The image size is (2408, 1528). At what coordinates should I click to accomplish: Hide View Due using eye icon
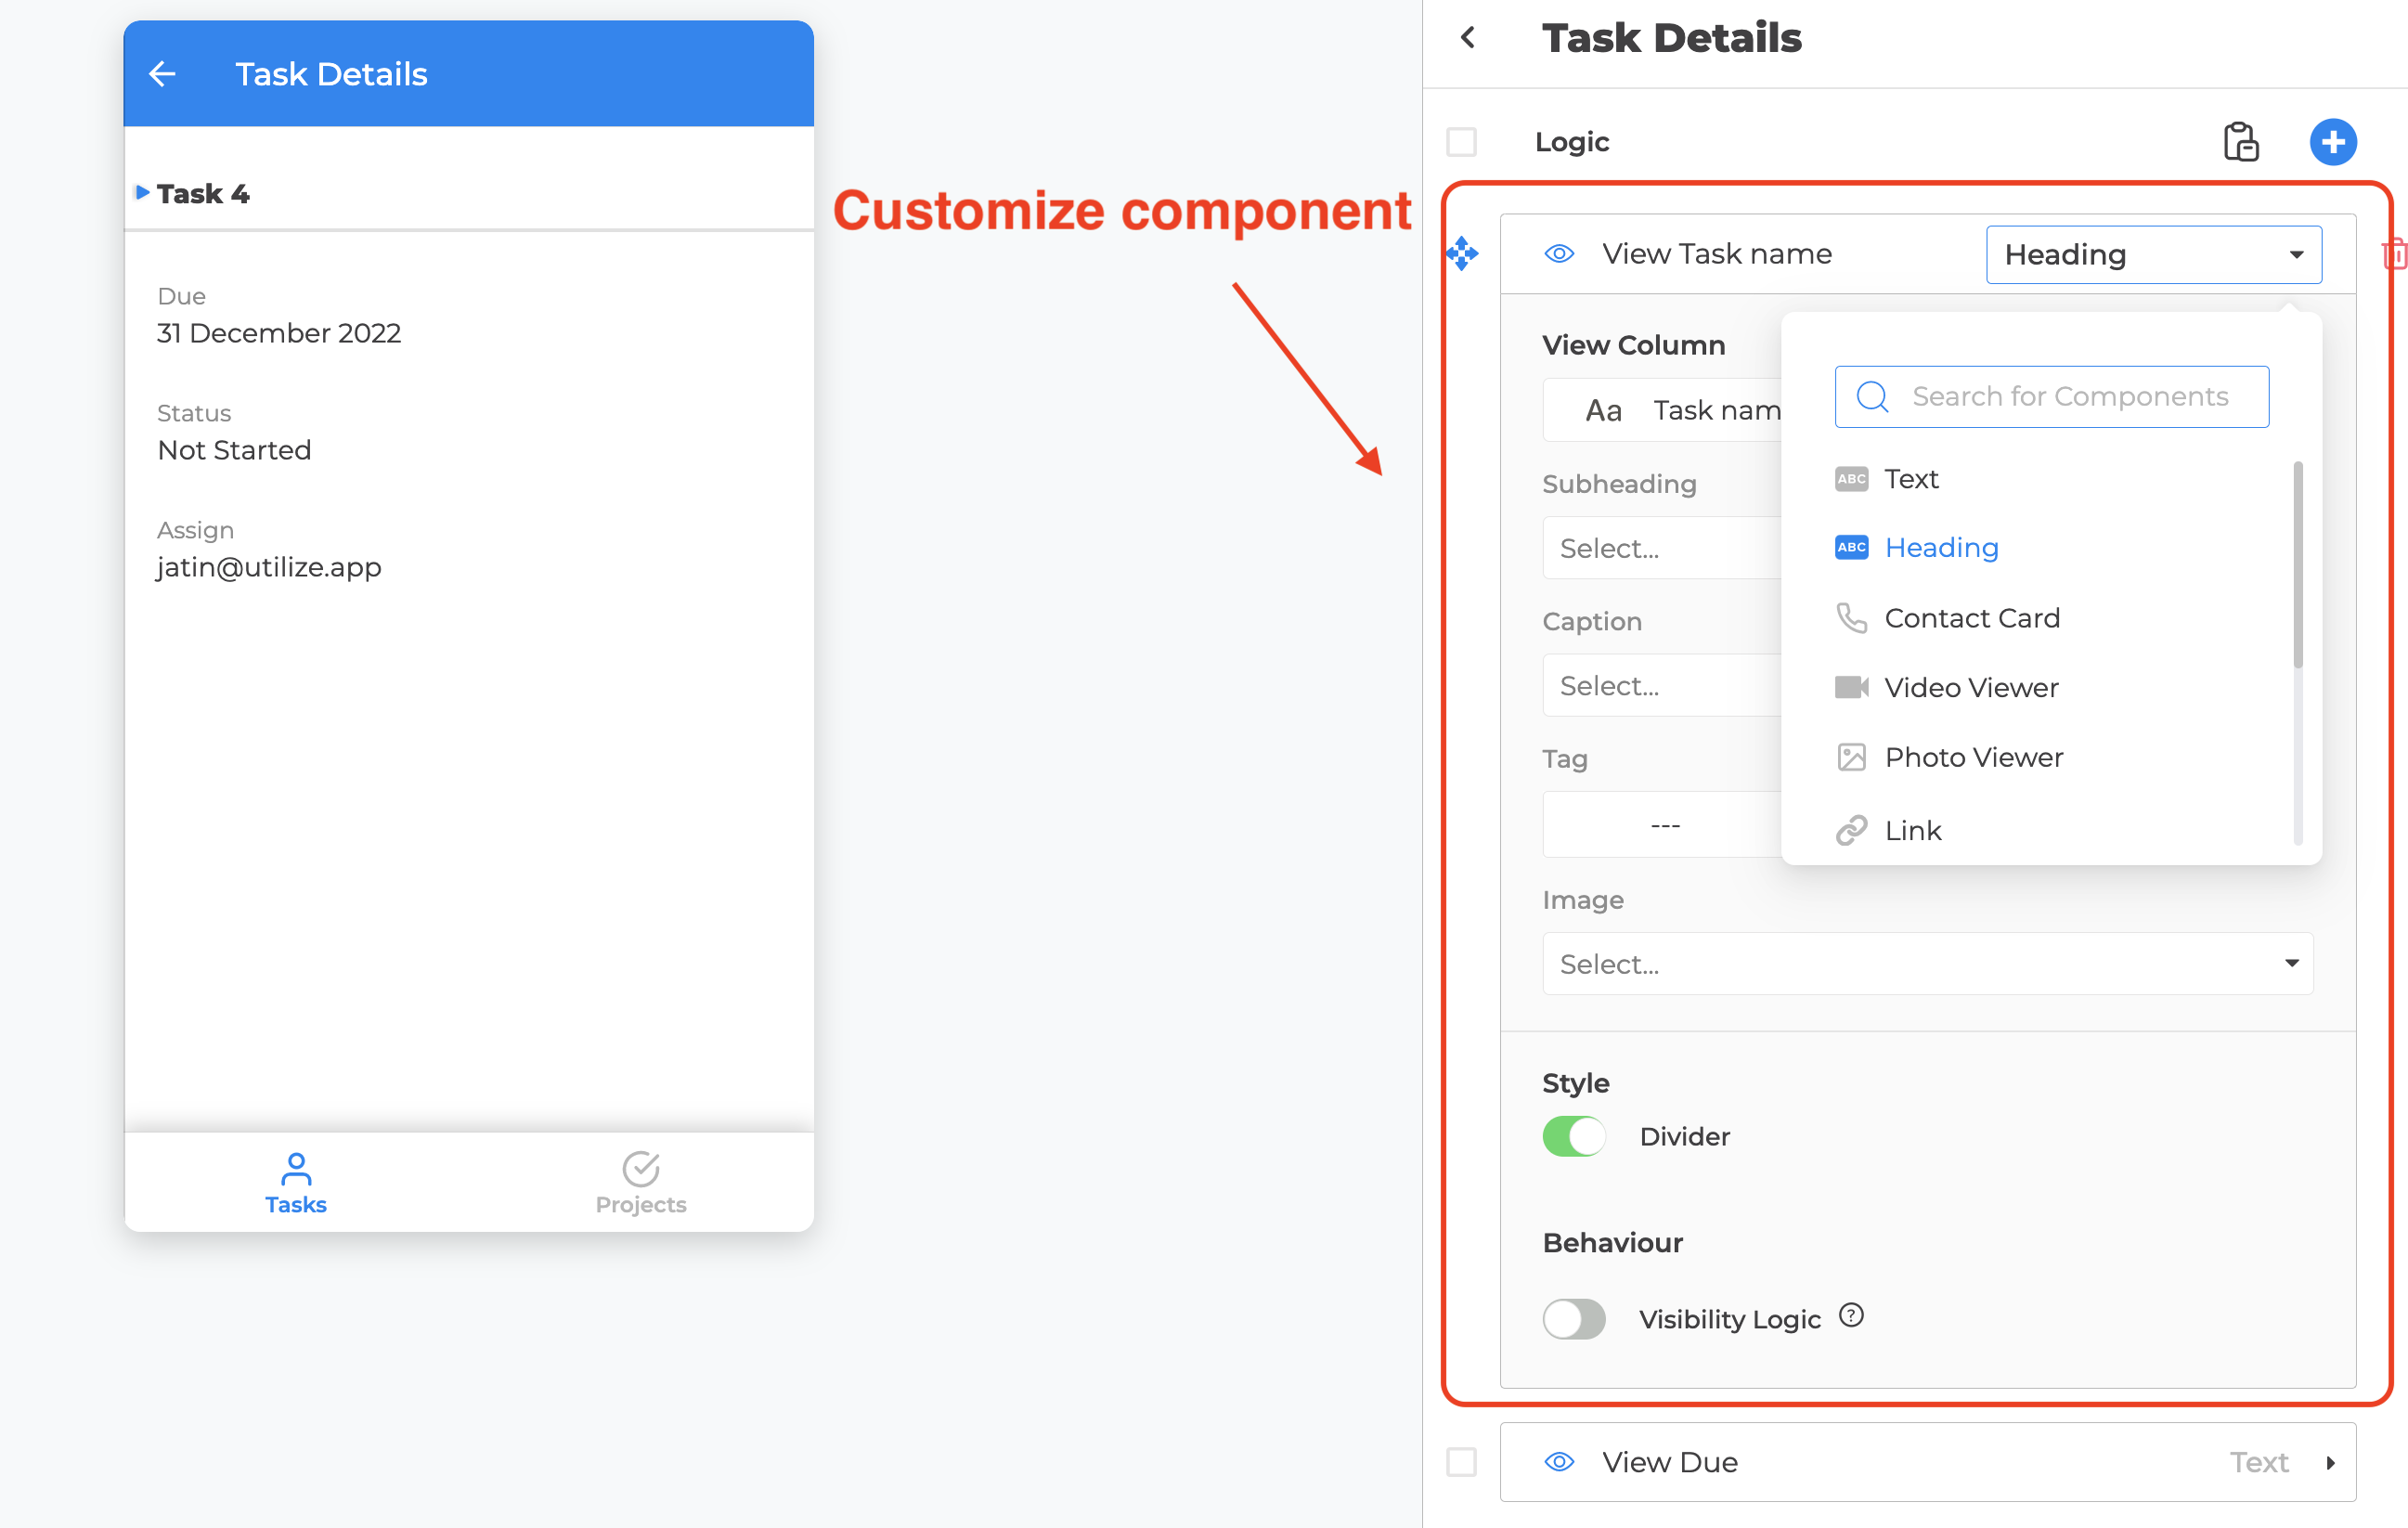pyautogui.click(x=1559, y=1462)
